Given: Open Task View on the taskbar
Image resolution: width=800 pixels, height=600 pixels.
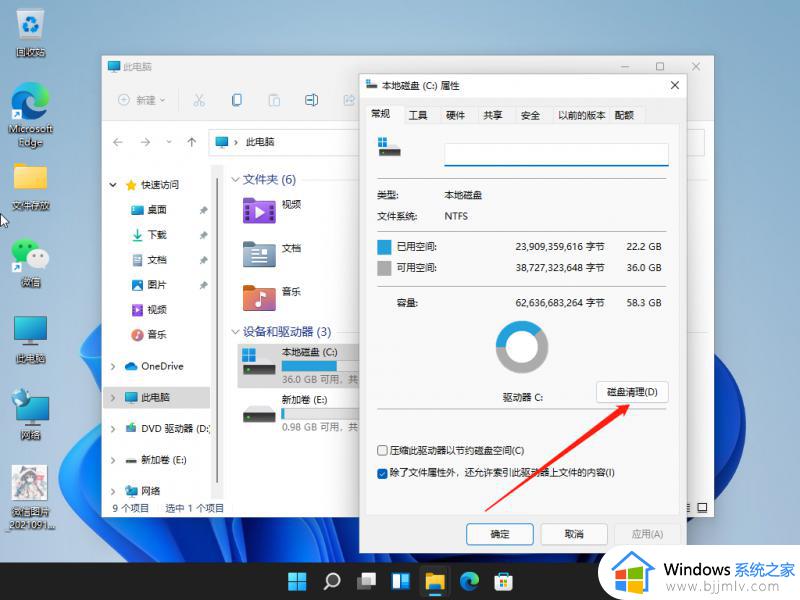Looking at the screenshot, I should tap(366, 581).
